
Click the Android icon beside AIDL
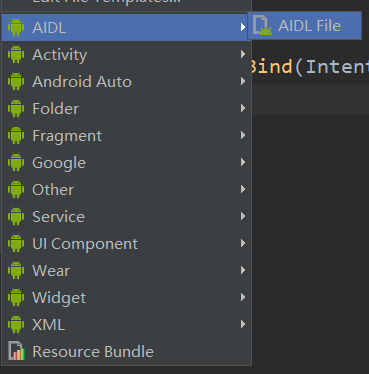[16, 27]
